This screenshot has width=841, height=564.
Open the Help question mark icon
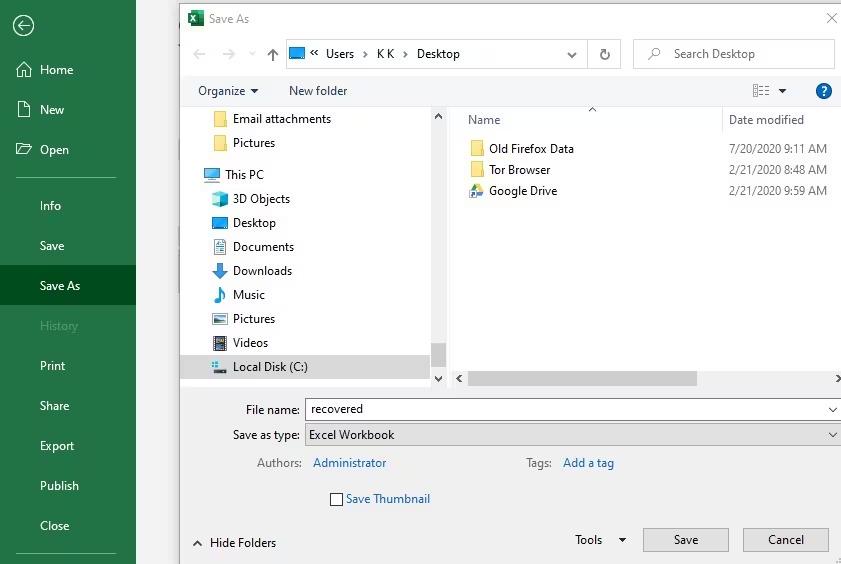(x=824, y=91)
